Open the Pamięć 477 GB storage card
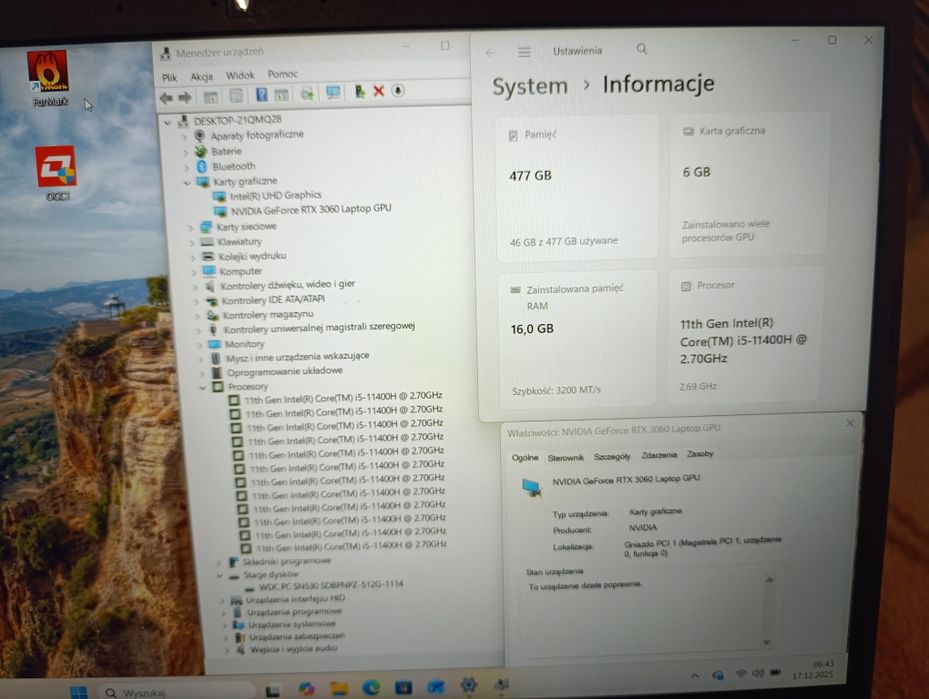This screenshot has height=699, width=929. [576, 187]
